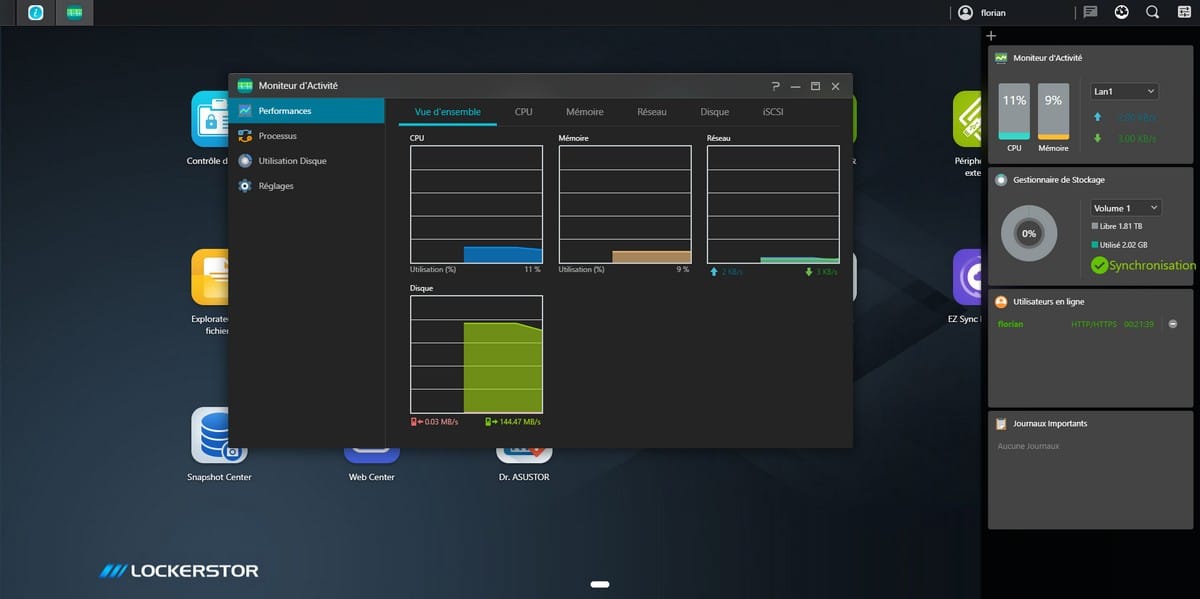1200x599 pixels.
Task: Open the Lan1 network dropdown
Action: pyautogui.click(x=1124, y=91)
